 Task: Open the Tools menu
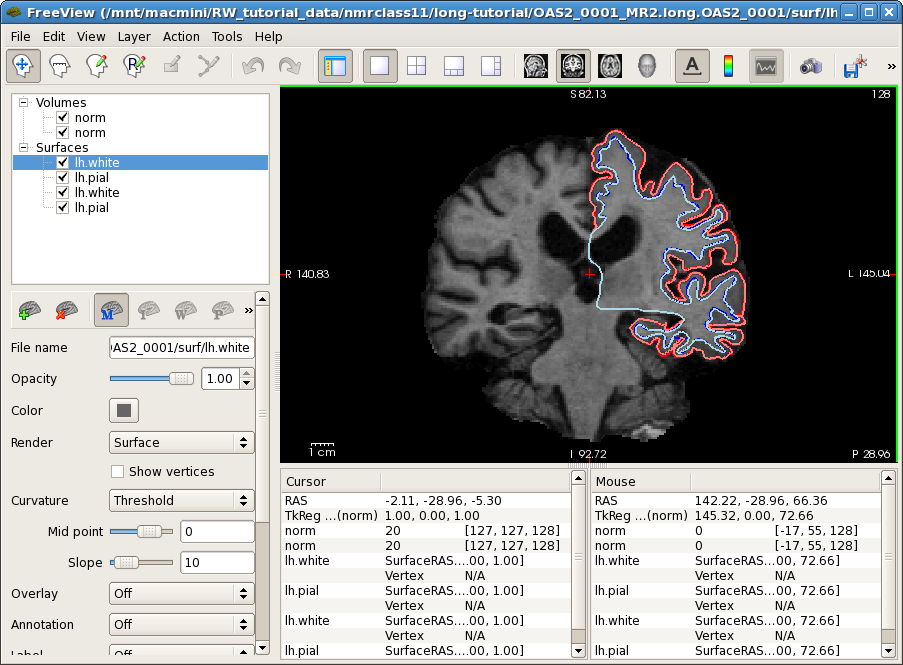[227, 36]
